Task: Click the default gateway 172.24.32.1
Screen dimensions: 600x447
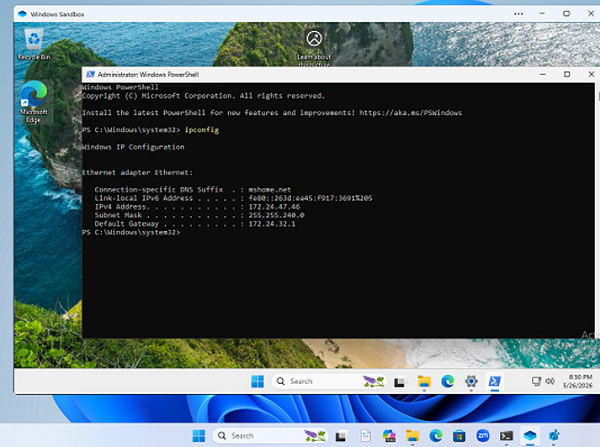Action: [272, 224]
